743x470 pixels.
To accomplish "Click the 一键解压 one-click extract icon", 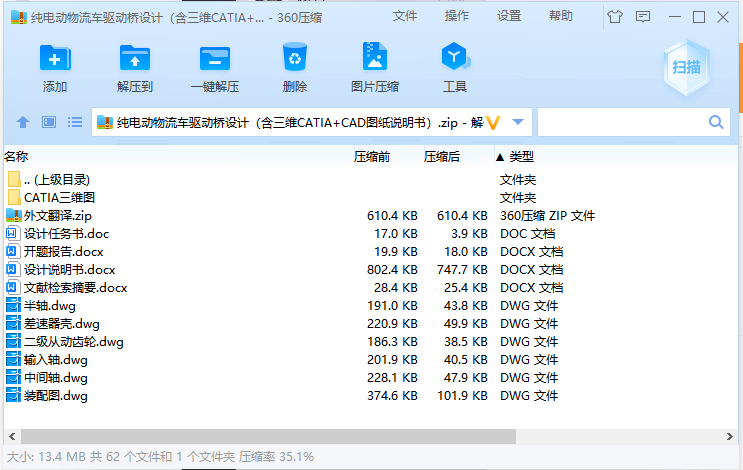I will [x=215, y=58].
